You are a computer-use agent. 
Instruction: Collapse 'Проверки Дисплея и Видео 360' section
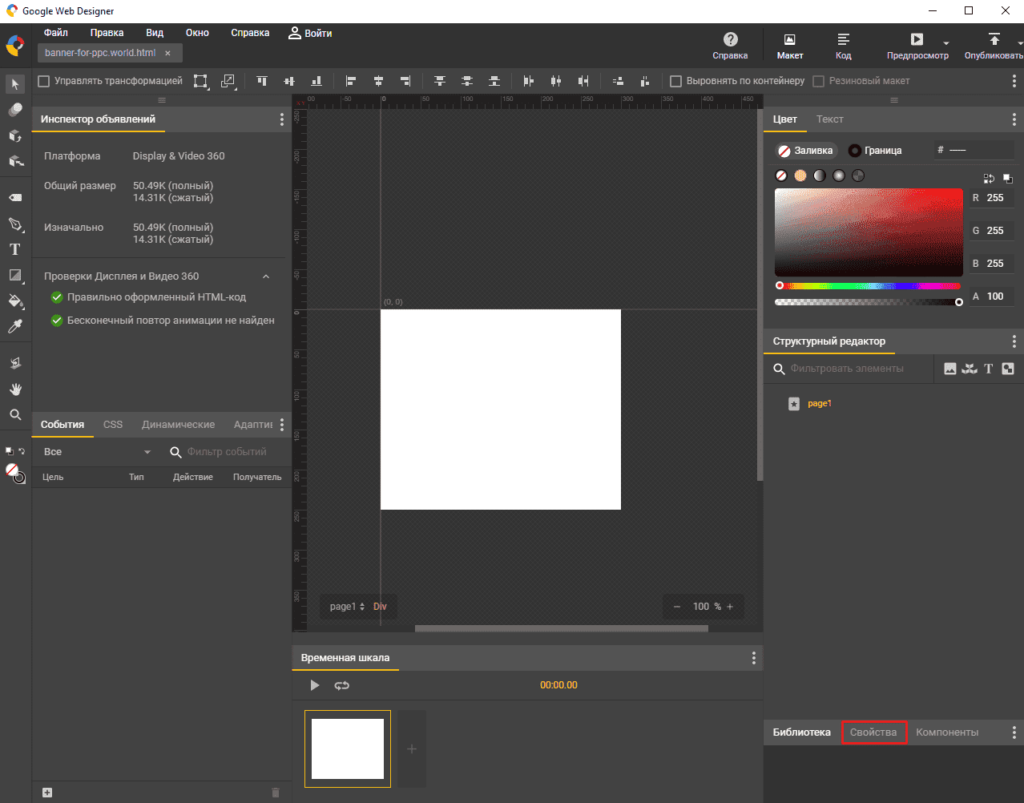(x=266, y=276)
